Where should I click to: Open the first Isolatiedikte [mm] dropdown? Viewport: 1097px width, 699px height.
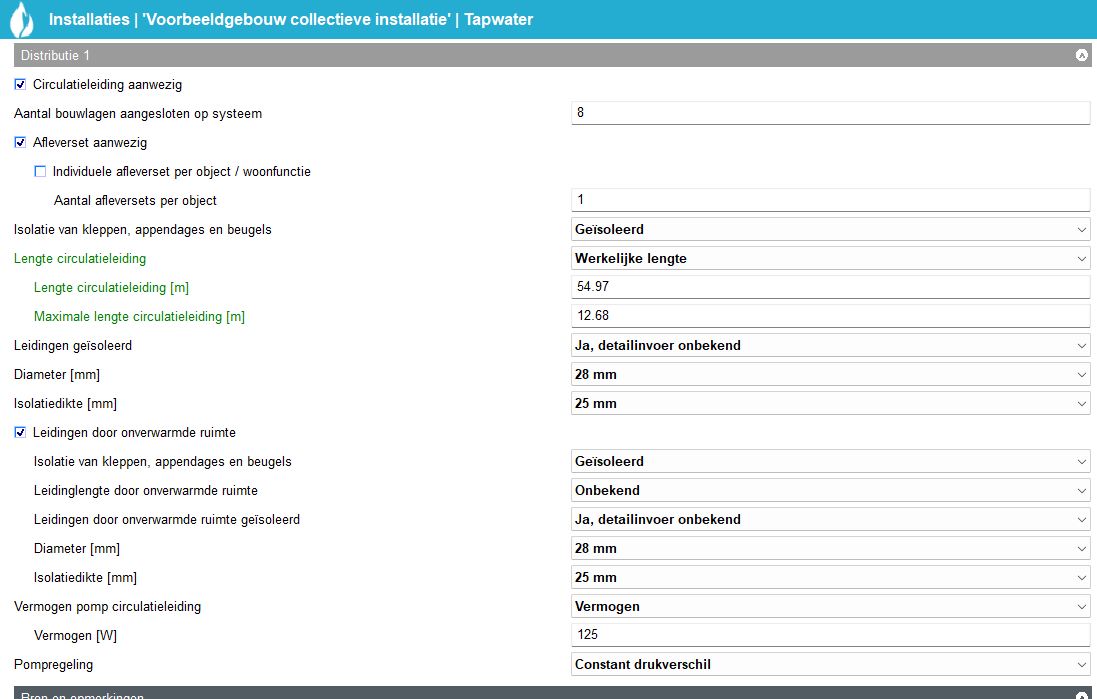[x=830, y=404]
